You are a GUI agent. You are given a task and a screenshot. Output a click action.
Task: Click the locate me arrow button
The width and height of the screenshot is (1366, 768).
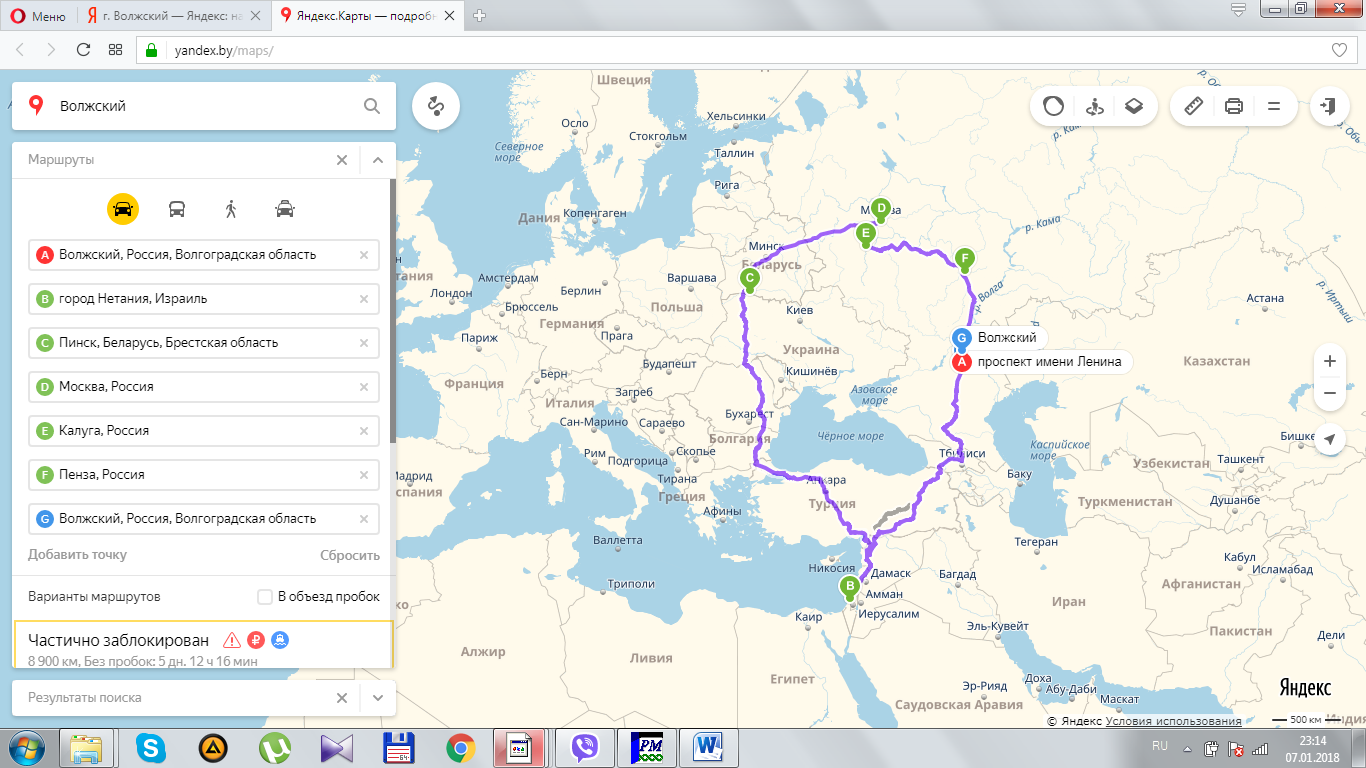coord(1329,439)
